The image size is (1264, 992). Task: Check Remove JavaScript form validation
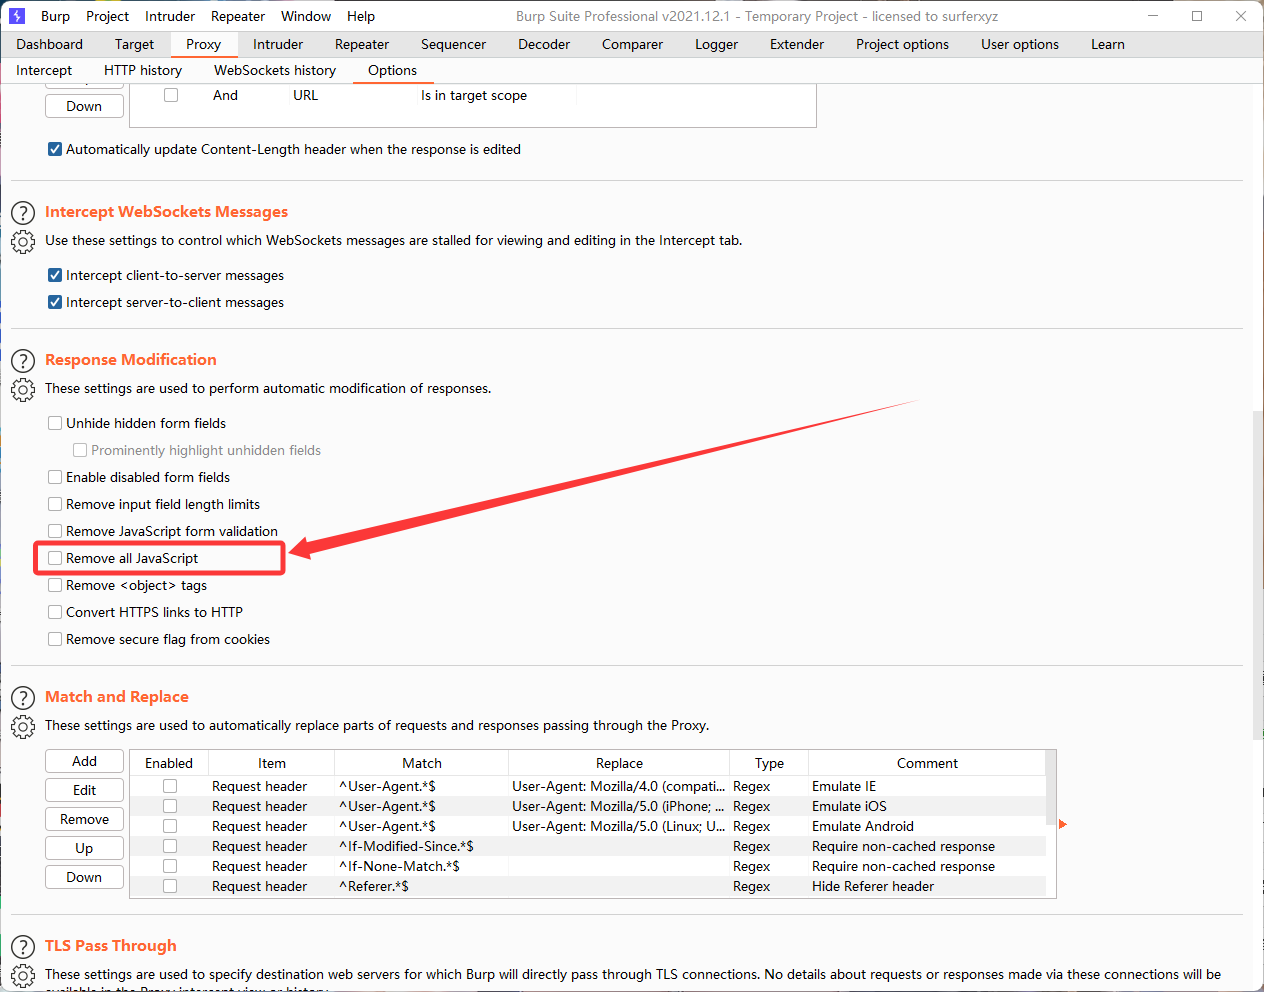click(55, 531)
